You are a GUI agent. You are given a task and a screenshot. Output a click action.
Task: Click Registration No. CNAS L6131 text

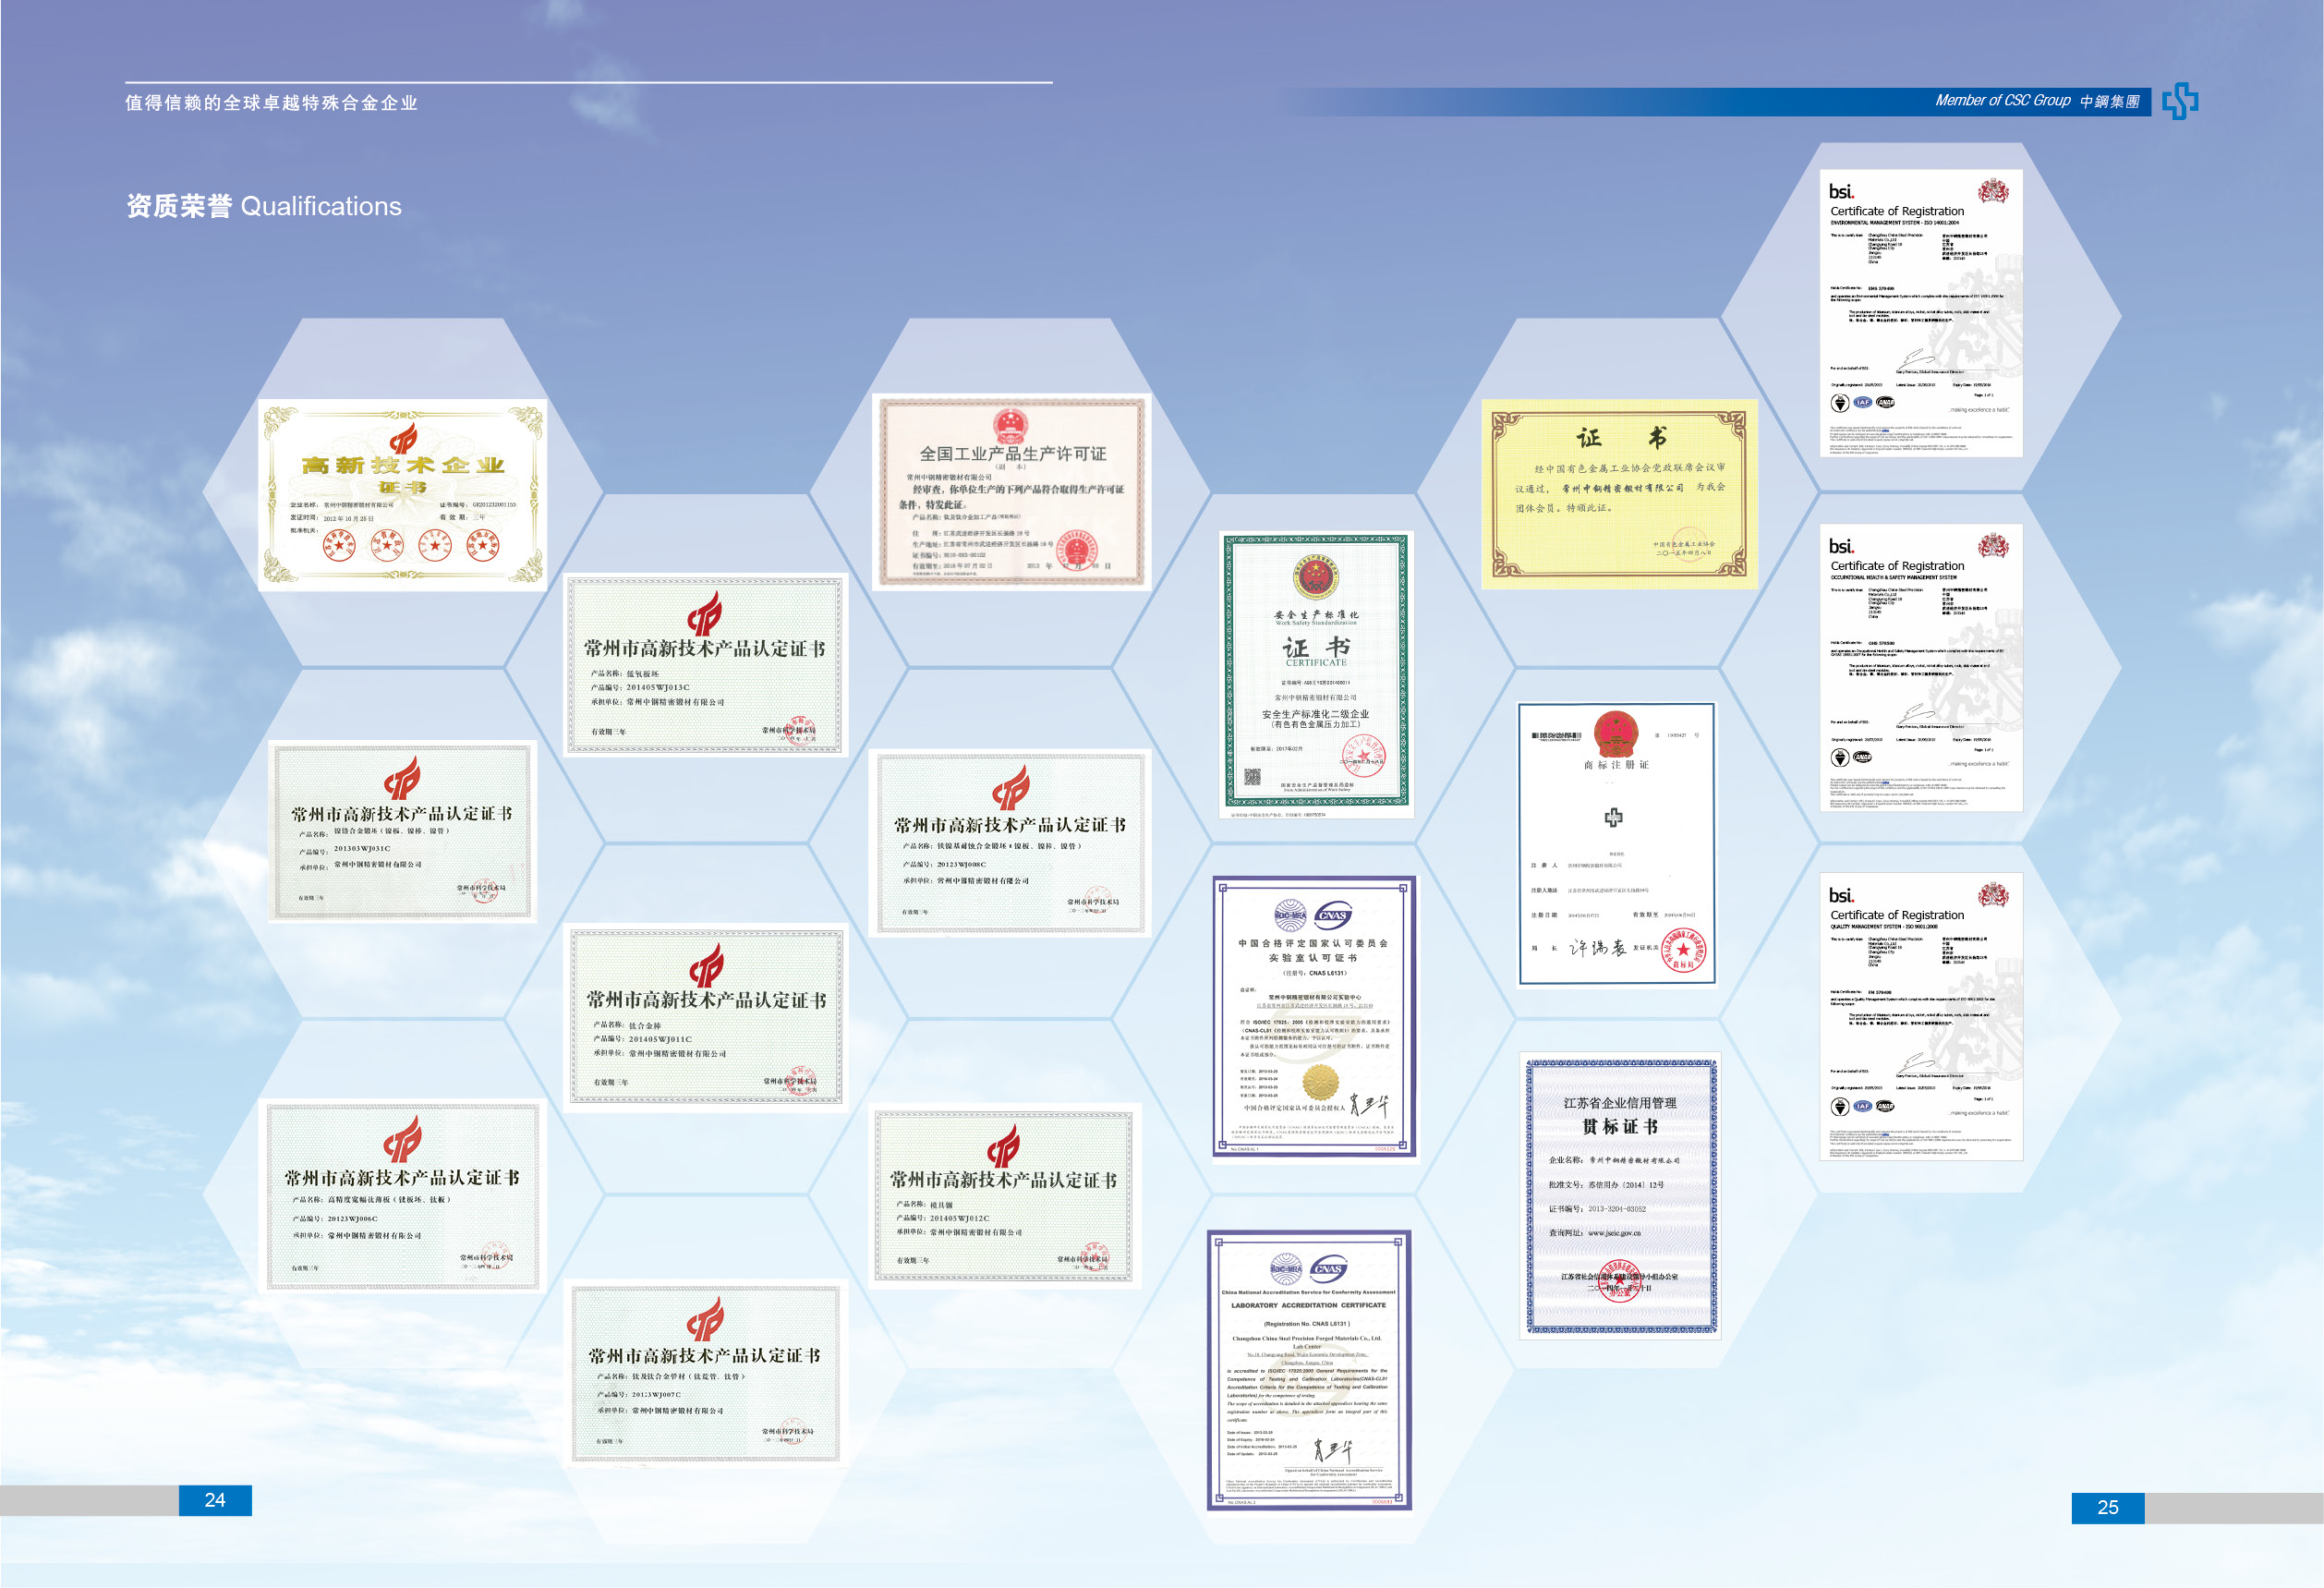[1307, 1324]
